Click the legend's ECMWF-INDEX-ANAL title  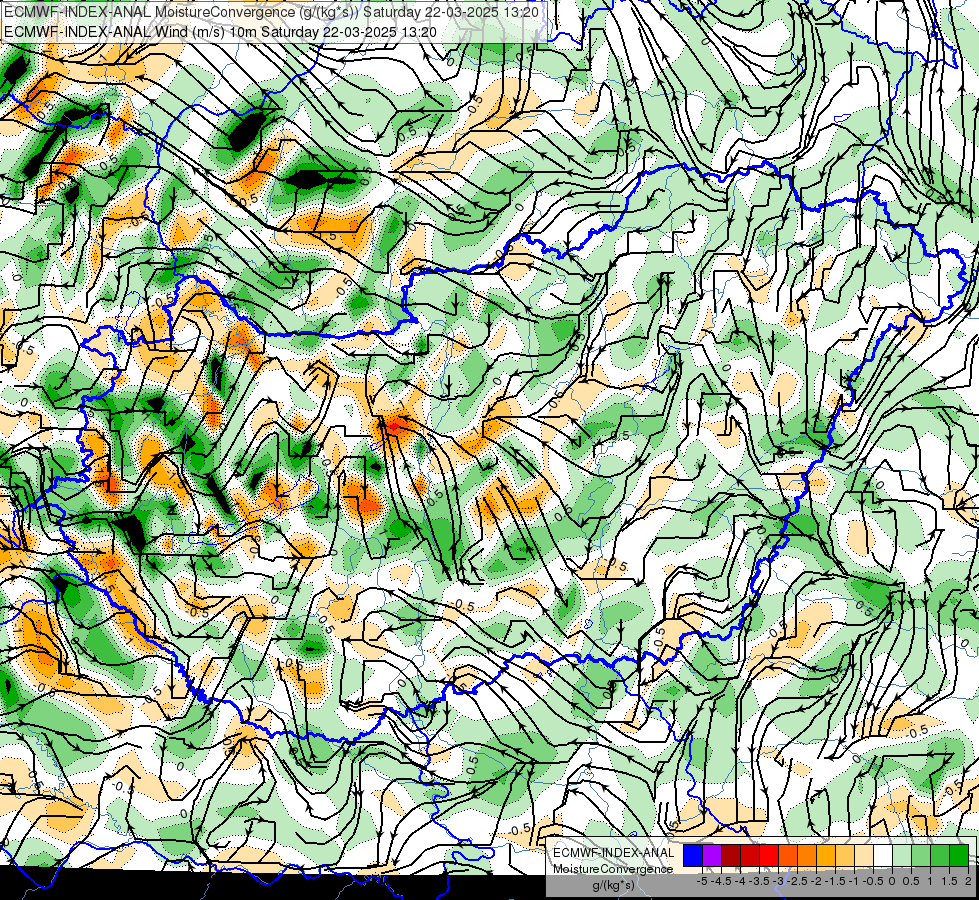coord(614,853)
